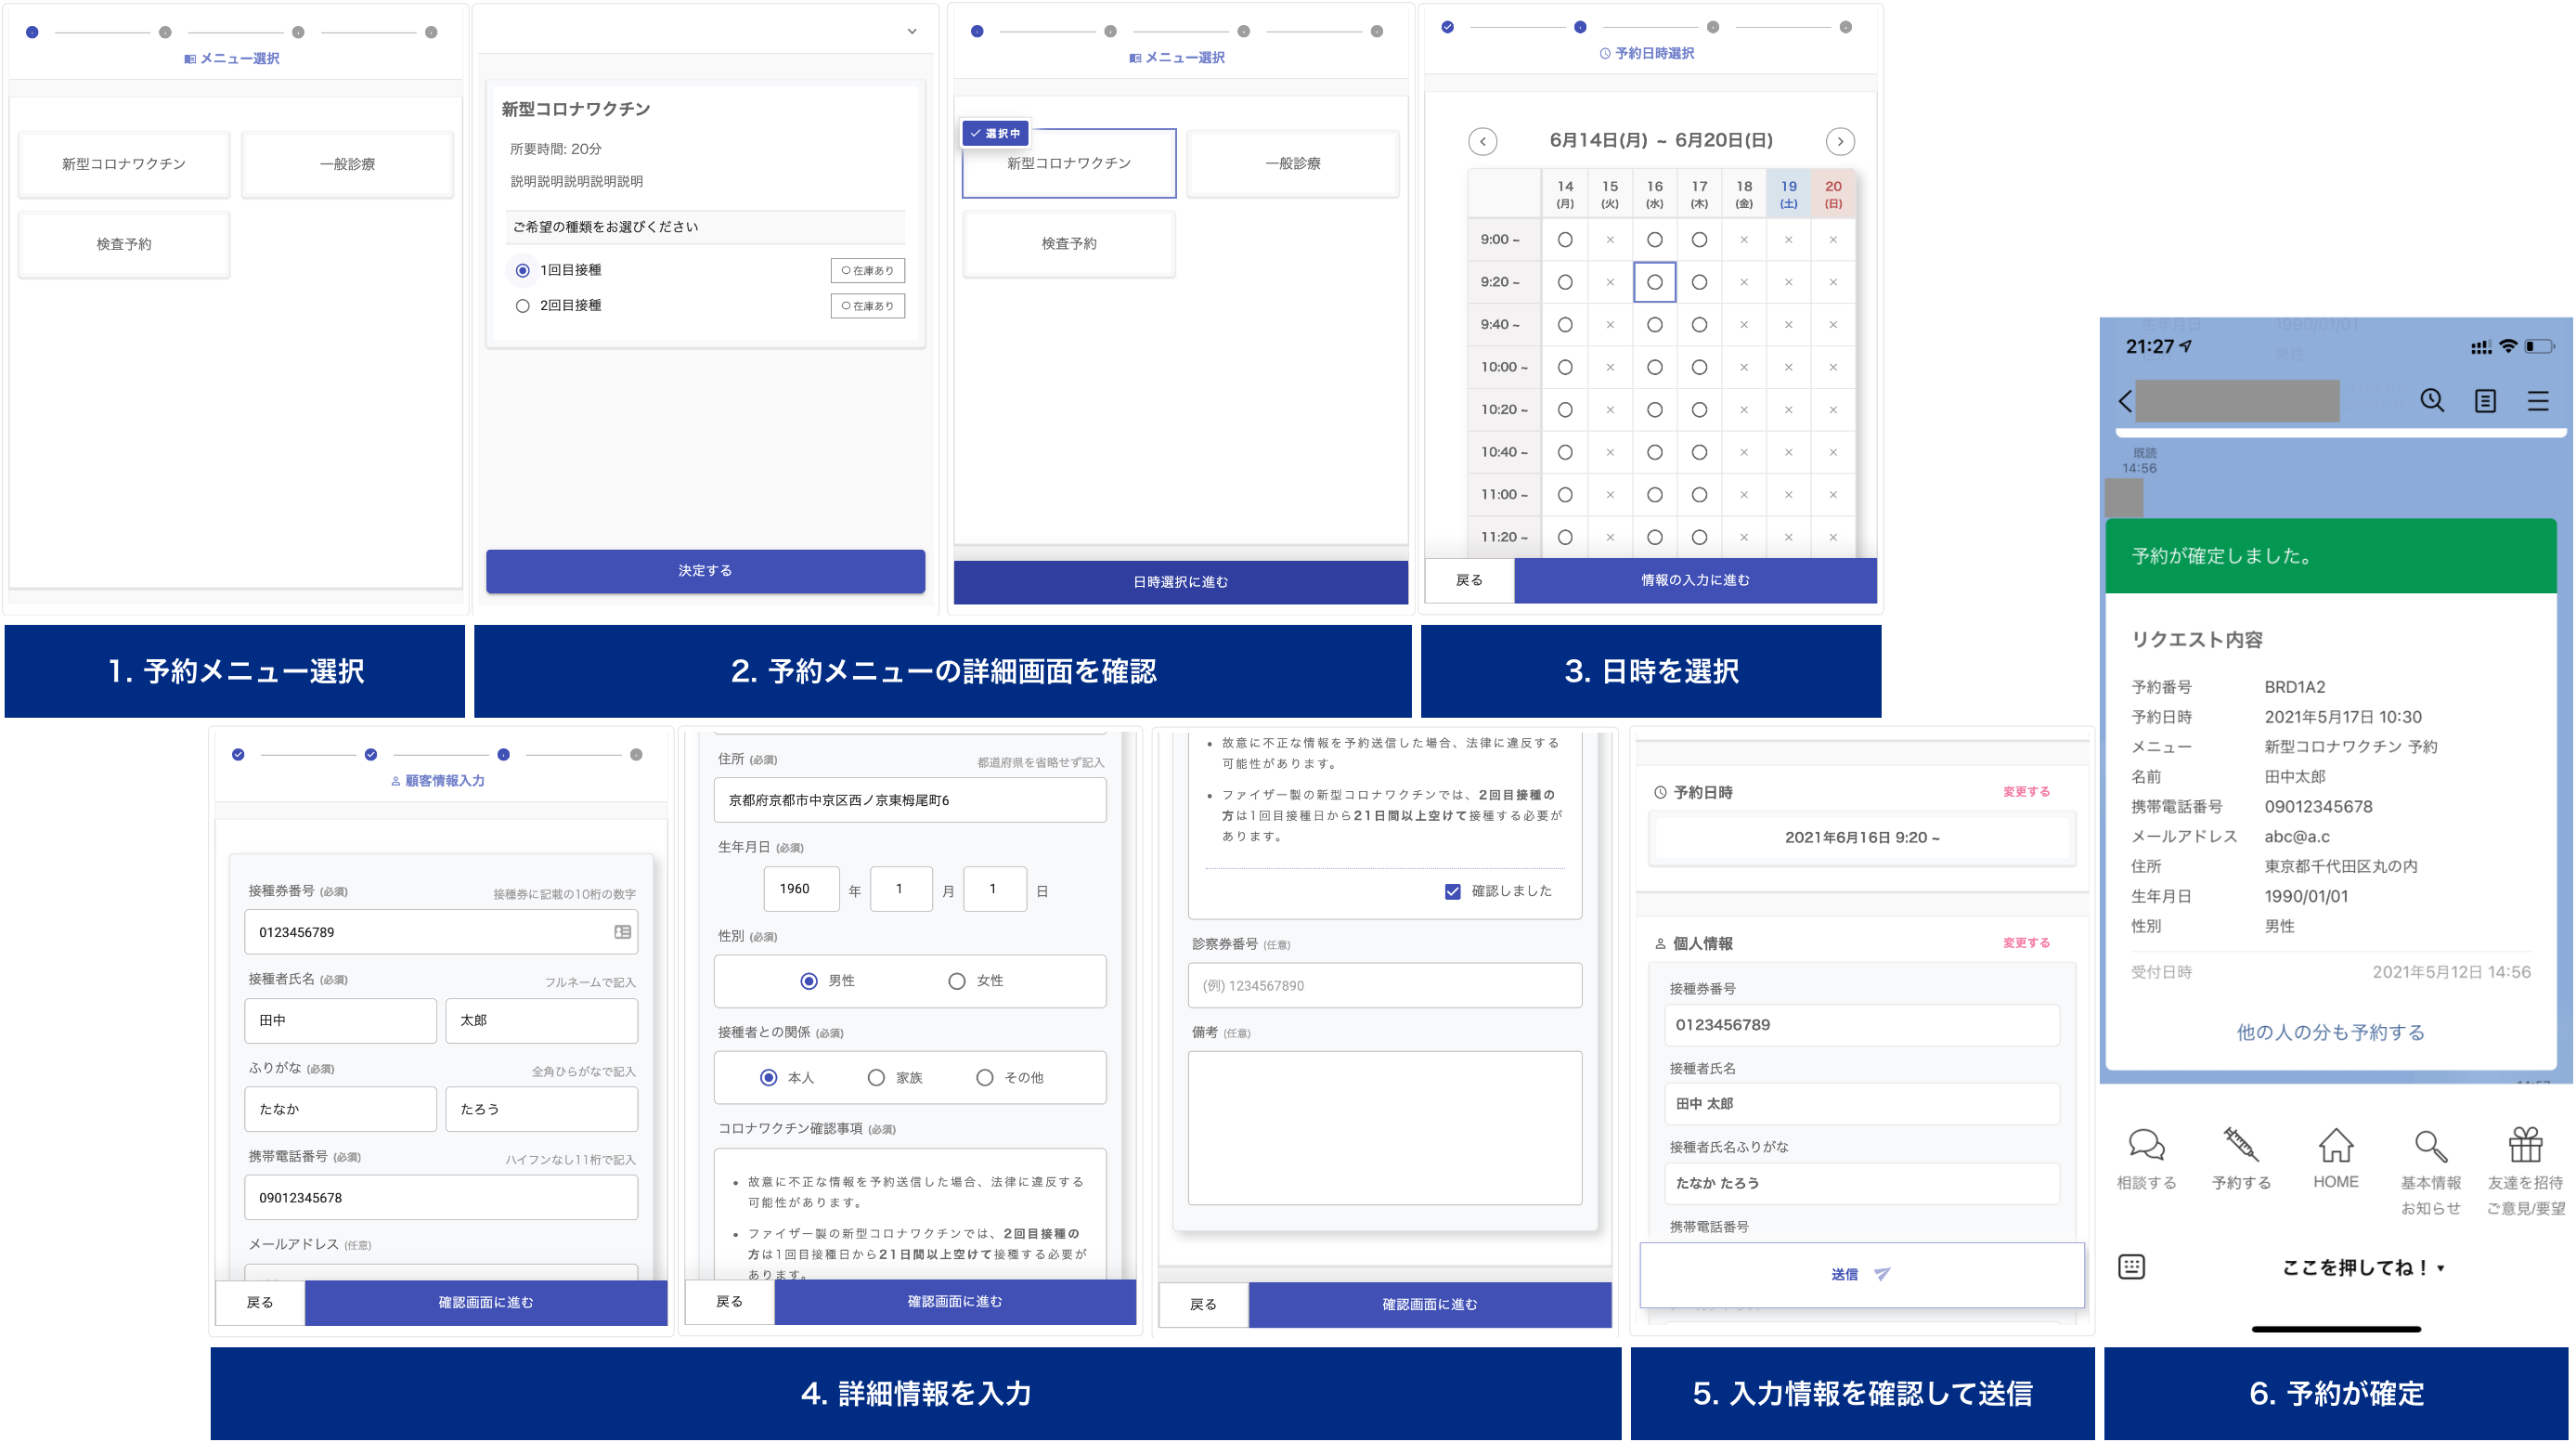Go to previous week in calendar
Screen dimensions: 2576x1455
click(1483, 141)
